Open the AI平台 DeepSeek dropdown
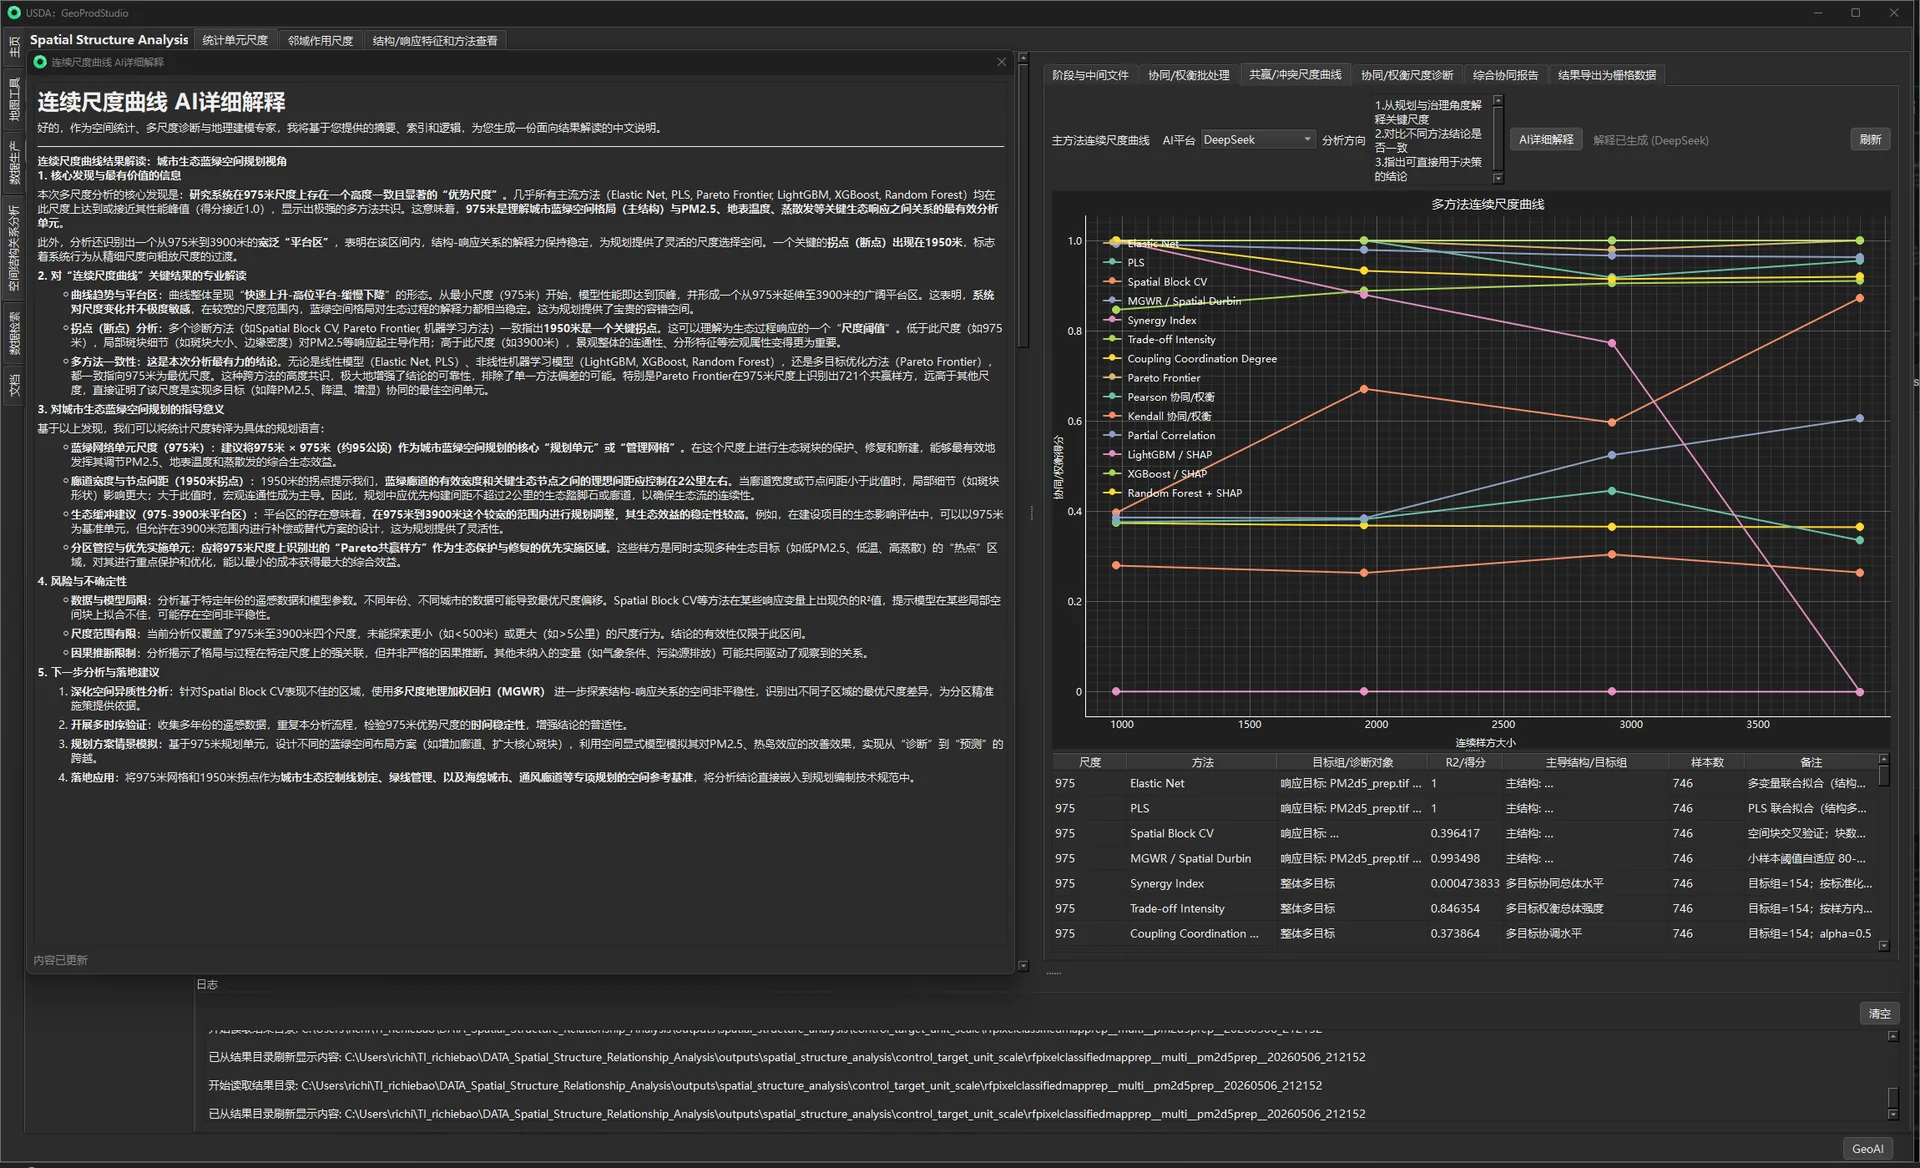 1258,140
